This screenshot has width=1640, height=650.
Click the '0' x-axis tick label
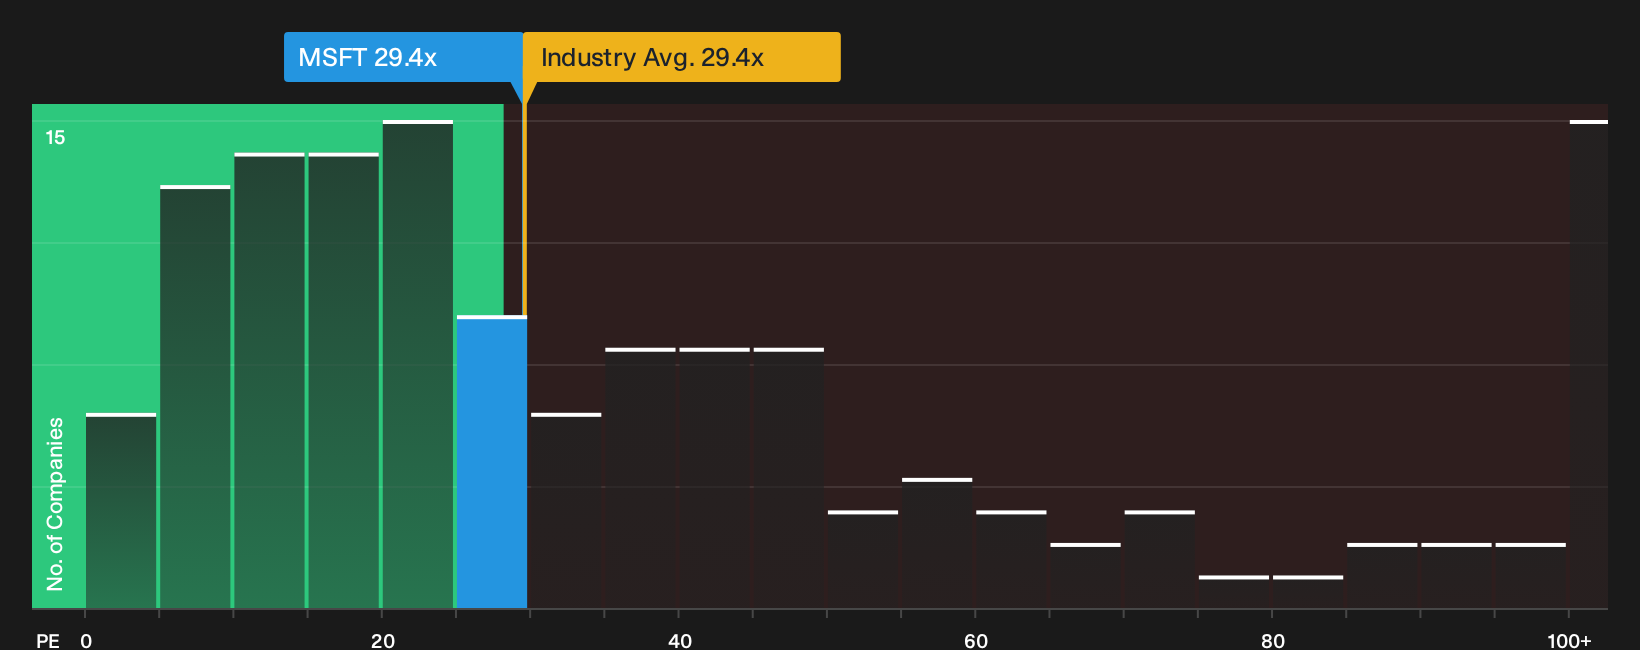point(86,640)
